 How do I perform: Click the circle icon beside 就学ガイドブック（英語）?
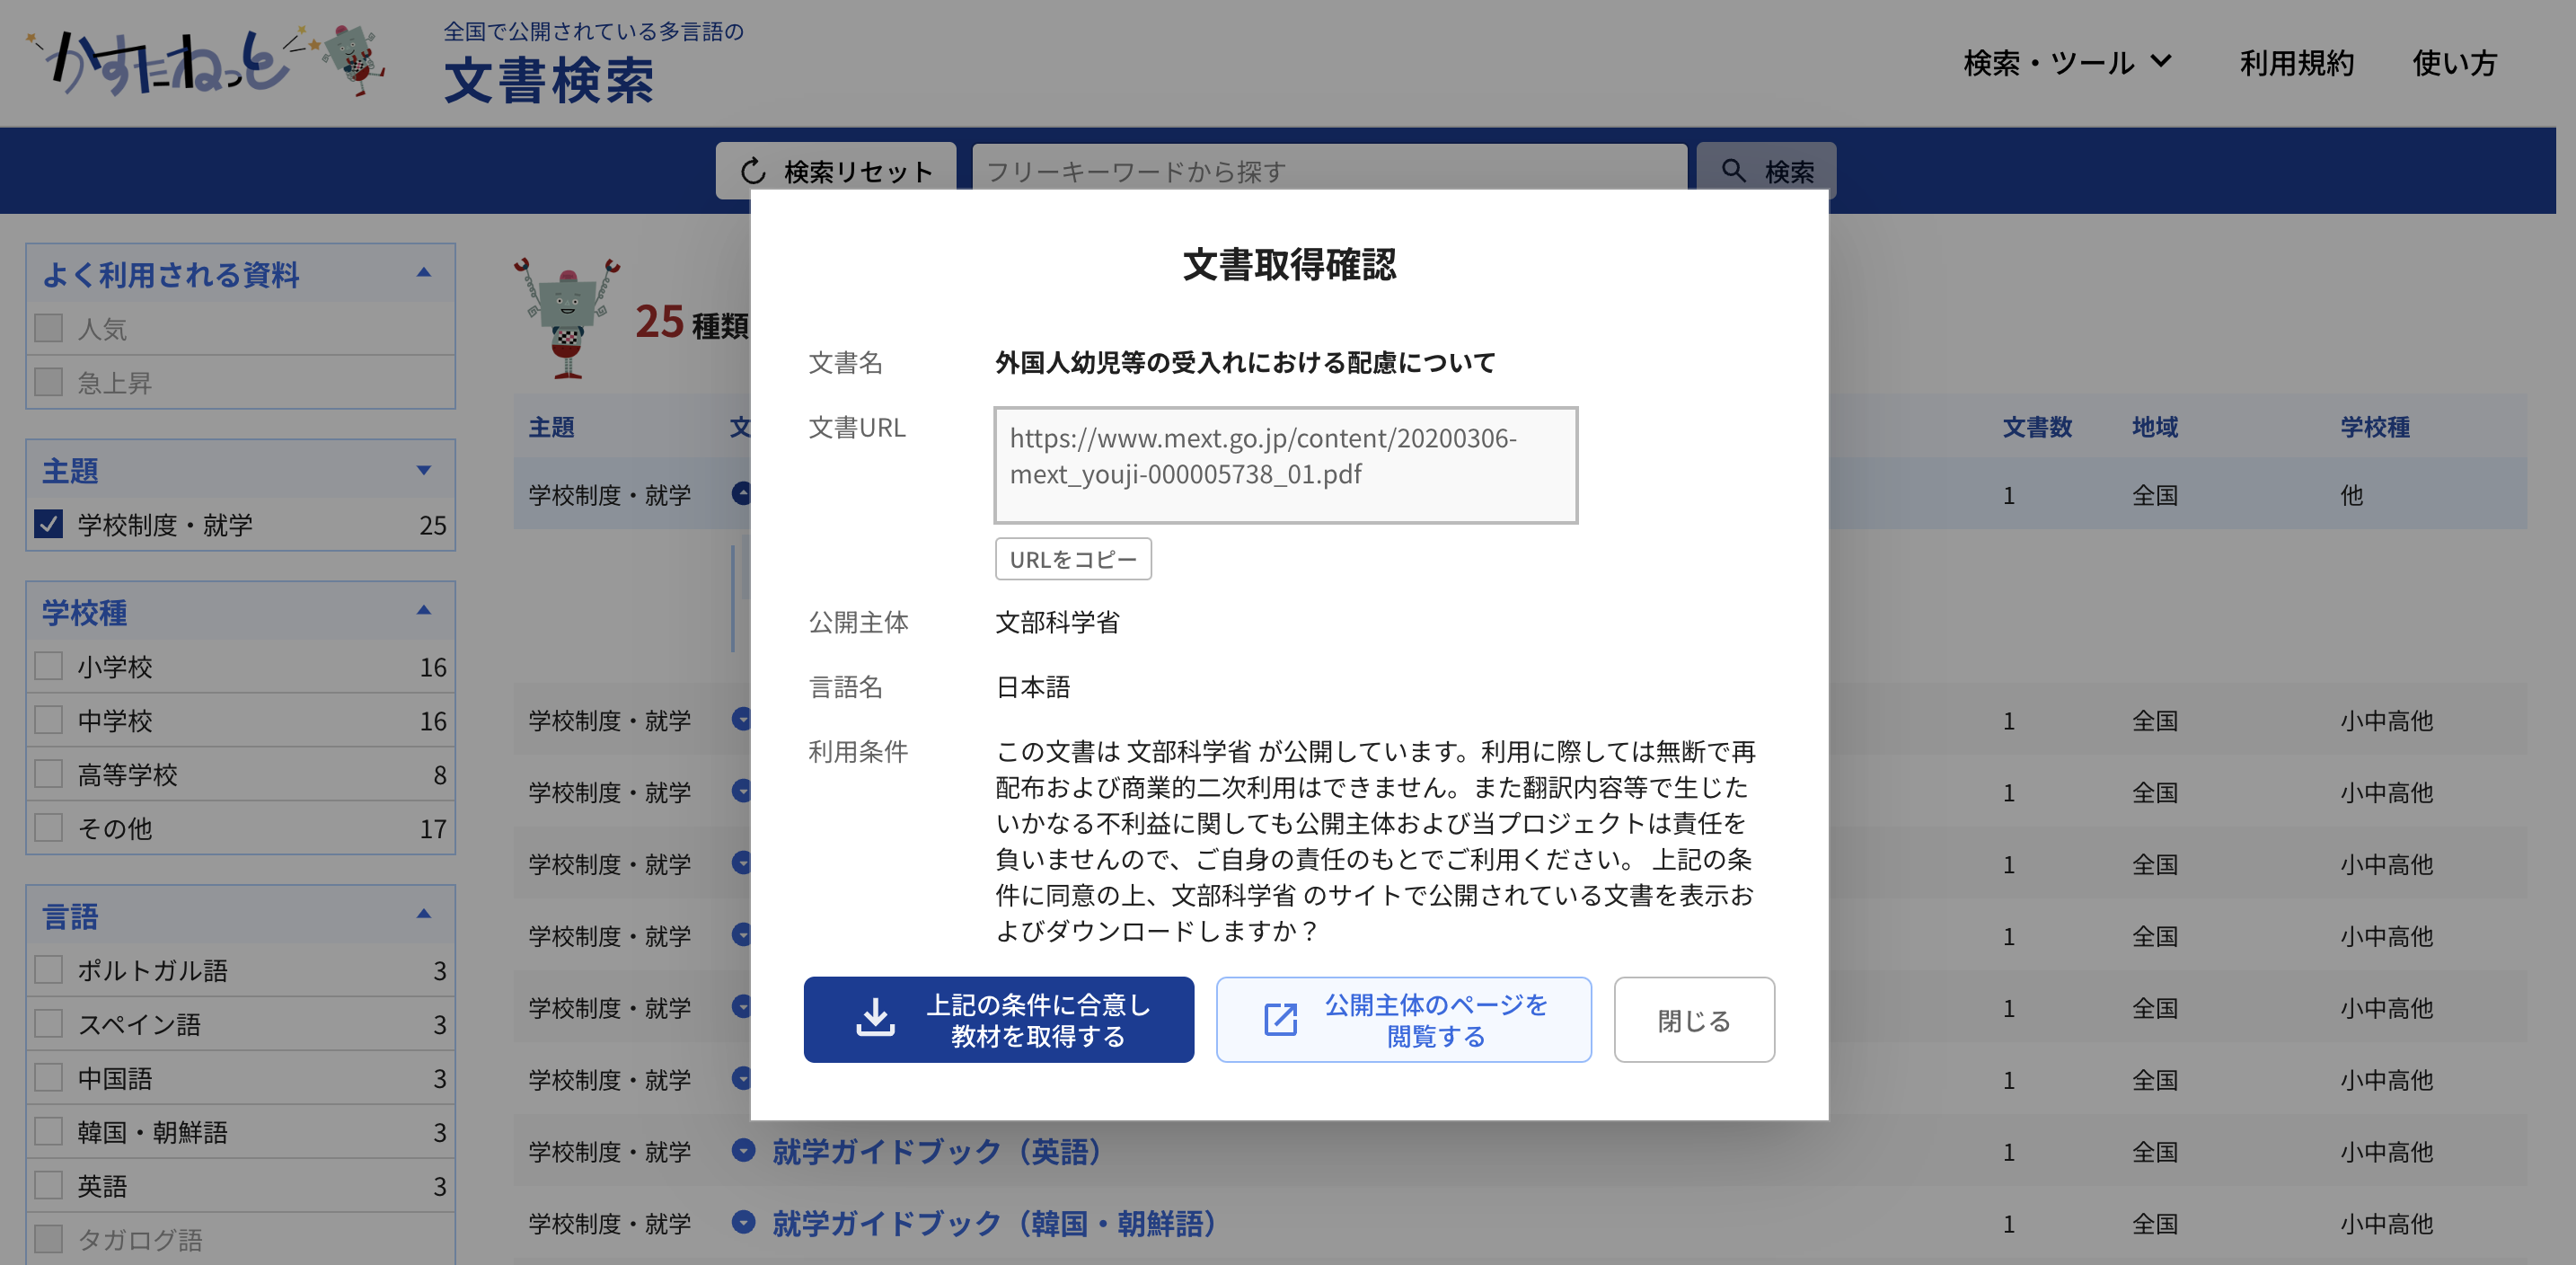coord(743,1151)
